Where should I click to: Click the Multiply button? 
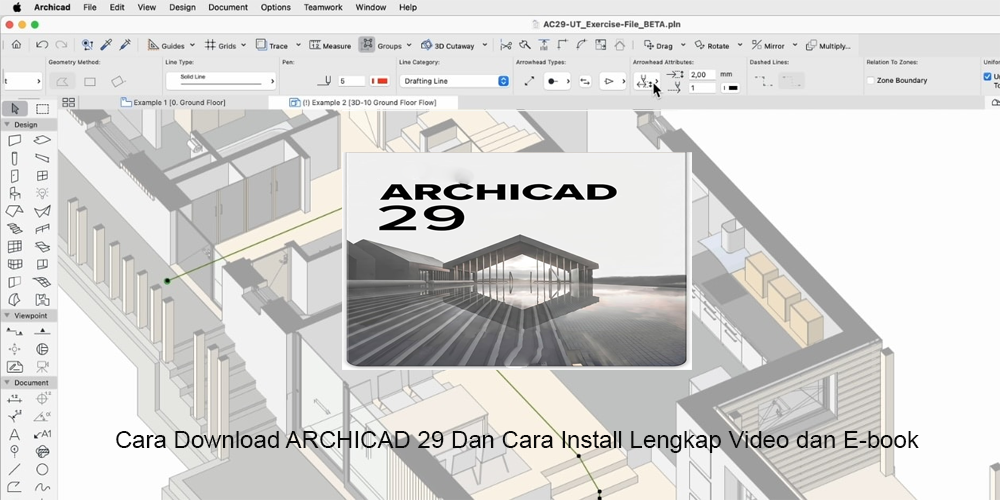(828, 45)
